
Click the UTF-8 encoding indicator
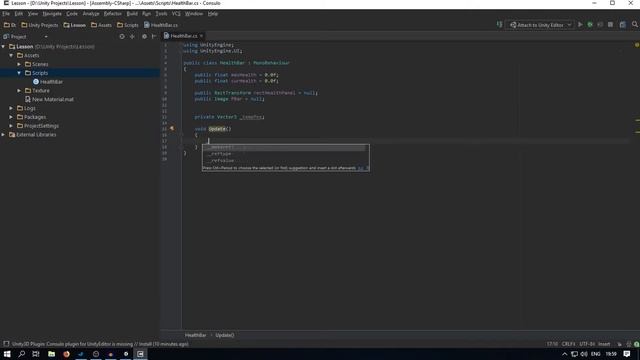click(x=587, y=344)
